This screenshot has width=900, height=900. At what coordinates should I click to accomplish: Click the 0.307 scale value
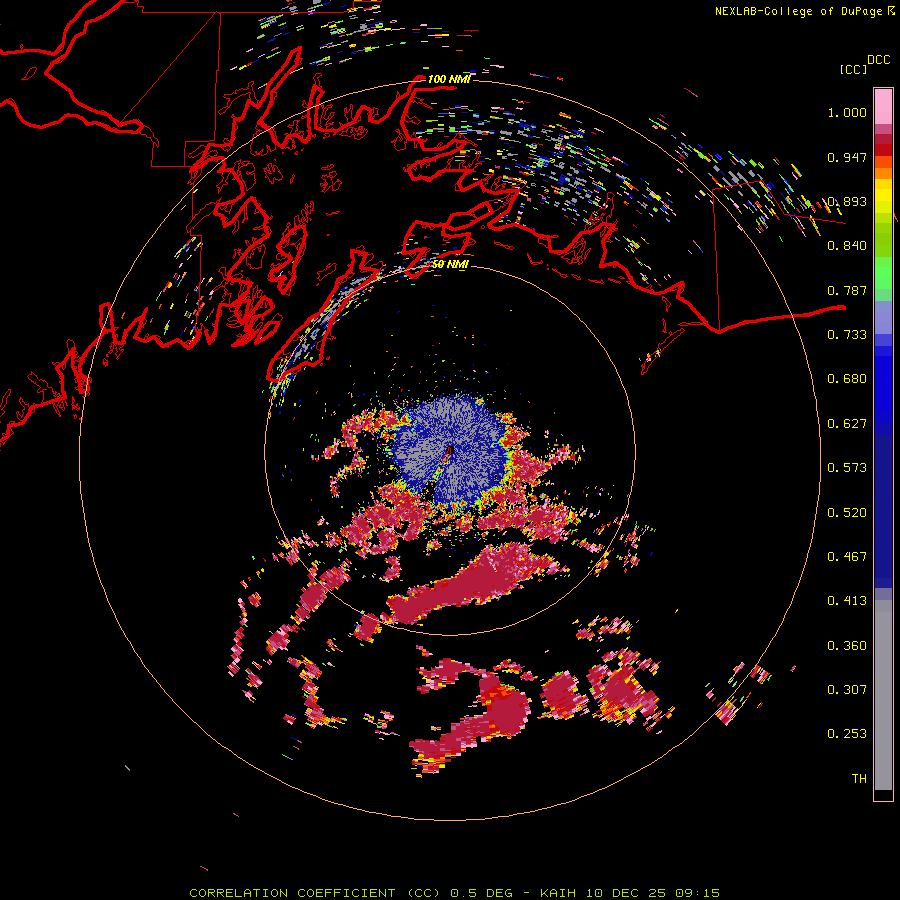click(x=847, y=690)
